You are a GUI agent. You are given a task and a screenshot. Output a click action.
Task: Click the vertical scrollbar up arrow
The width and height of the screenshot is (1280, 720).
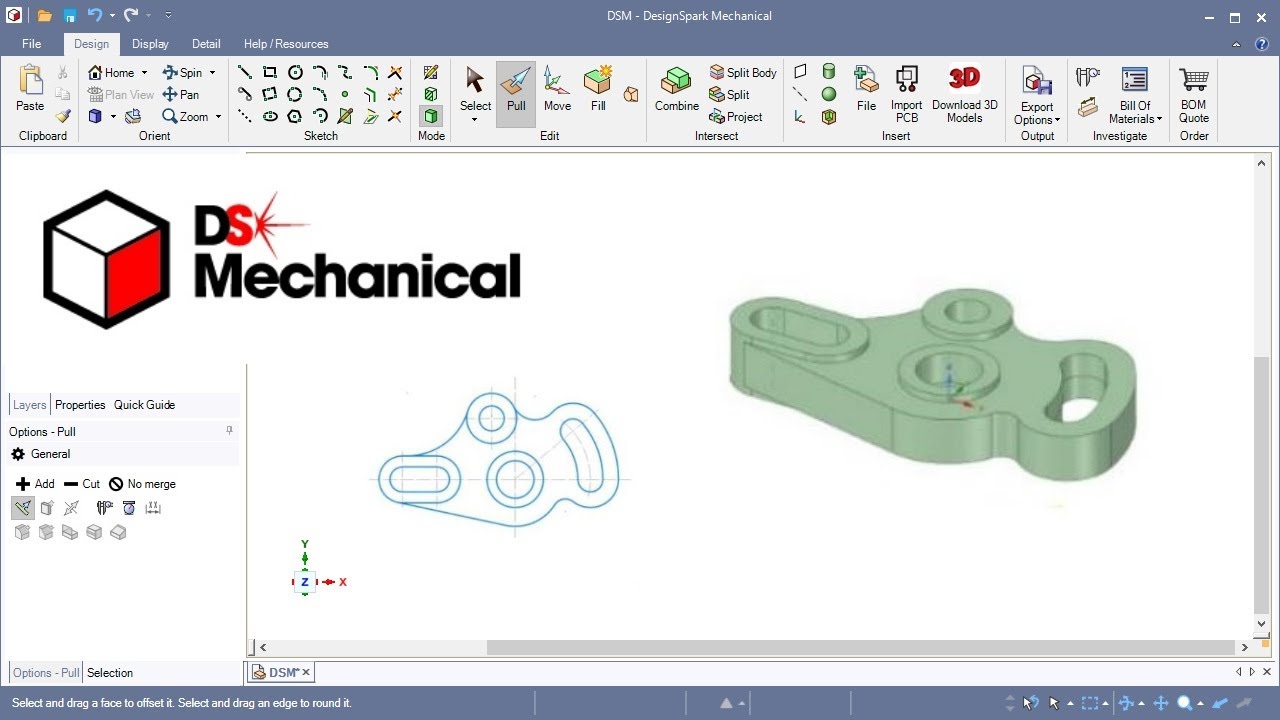[x=1262, y=163]
